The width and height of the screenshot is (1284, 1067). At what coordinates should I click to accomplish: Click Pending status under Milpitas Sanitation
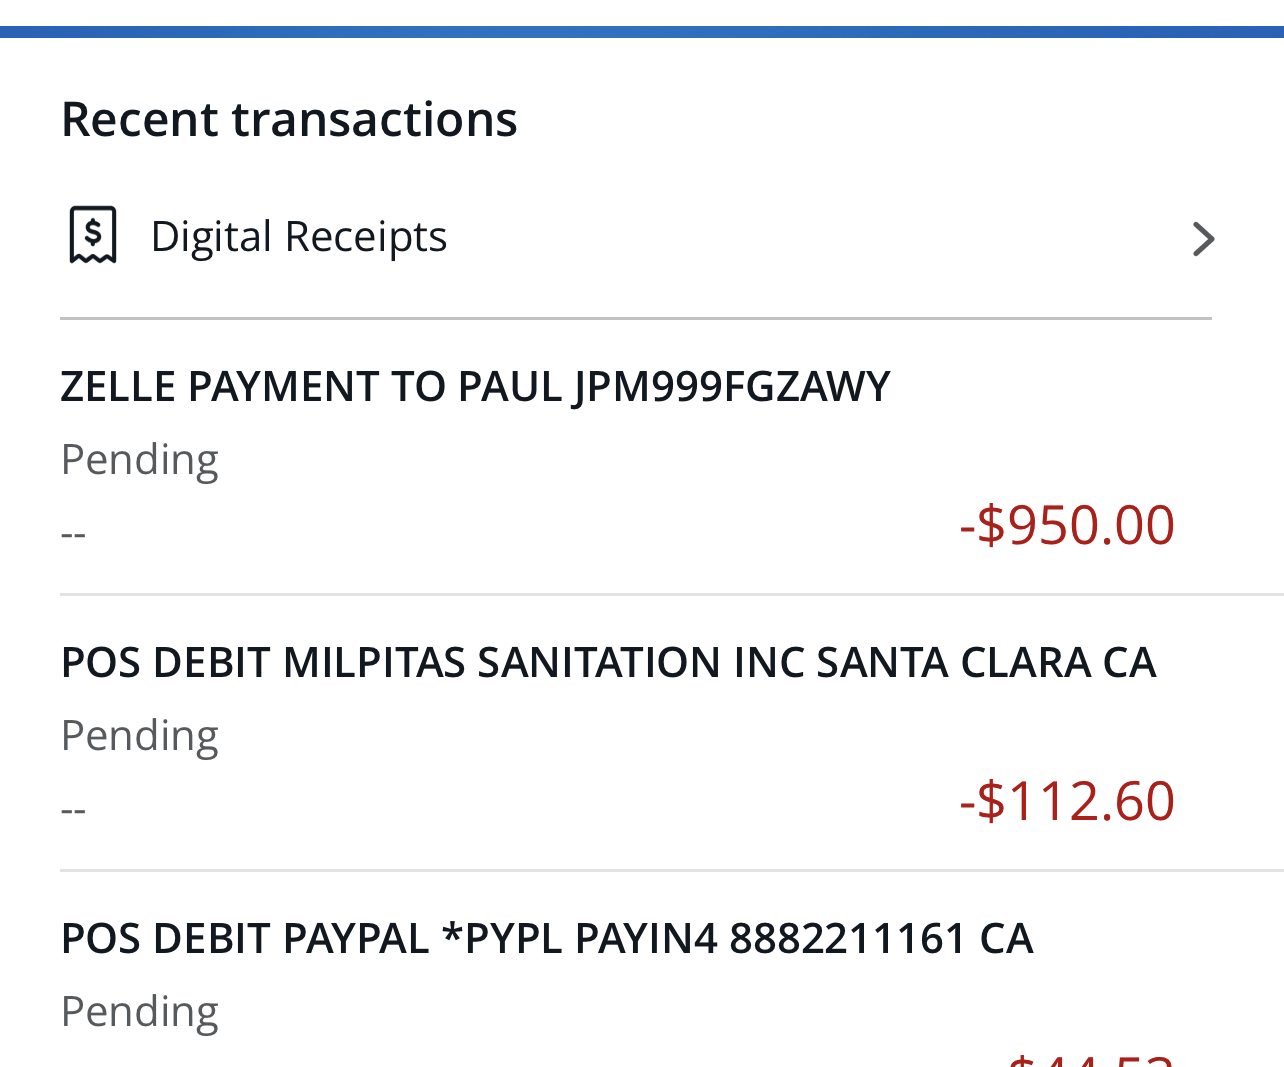click(140, 736)
